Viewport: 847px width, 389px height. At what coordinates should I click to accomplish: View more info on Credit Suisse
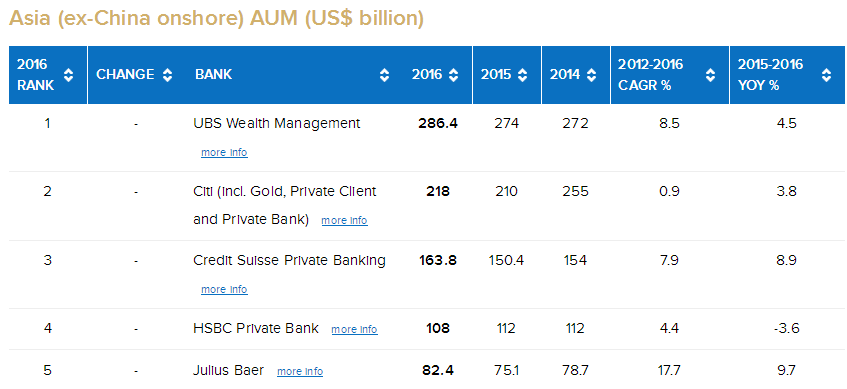pyautogui.click(x=224, y=289)
